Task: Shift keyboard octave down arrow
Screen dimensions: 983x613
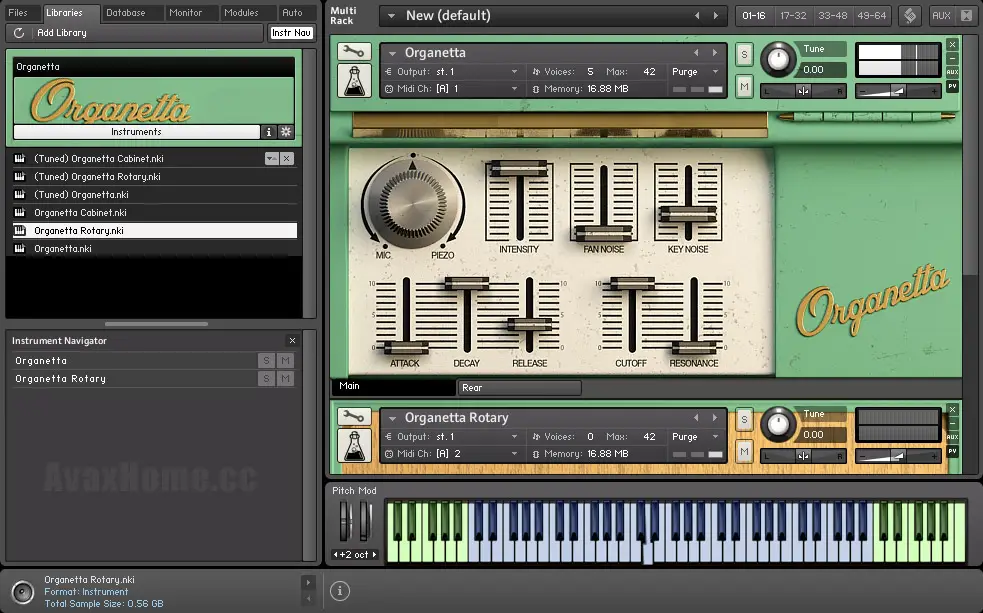Action: tap(335, 555)
